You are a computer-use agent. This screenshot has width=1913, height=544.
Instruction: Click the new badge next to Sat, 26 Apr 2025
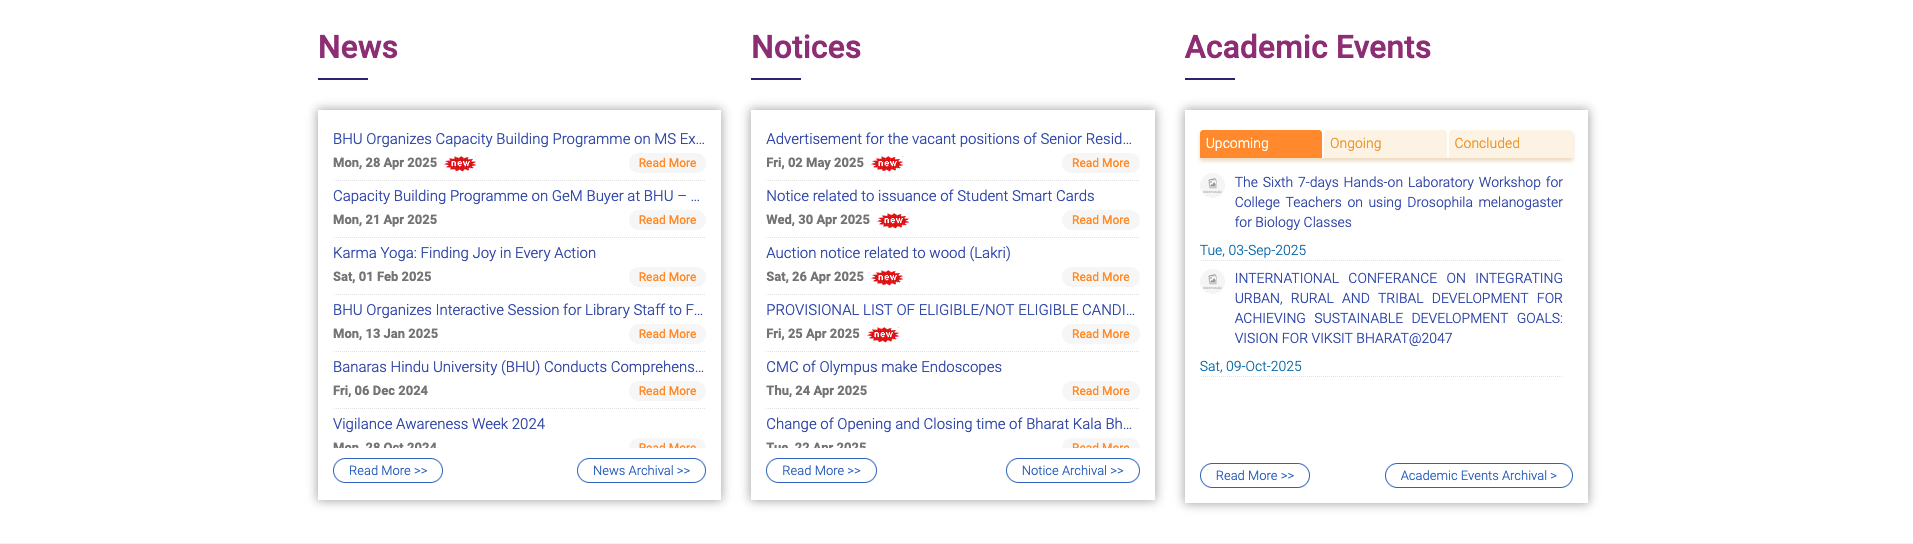(x=887, y=277)
